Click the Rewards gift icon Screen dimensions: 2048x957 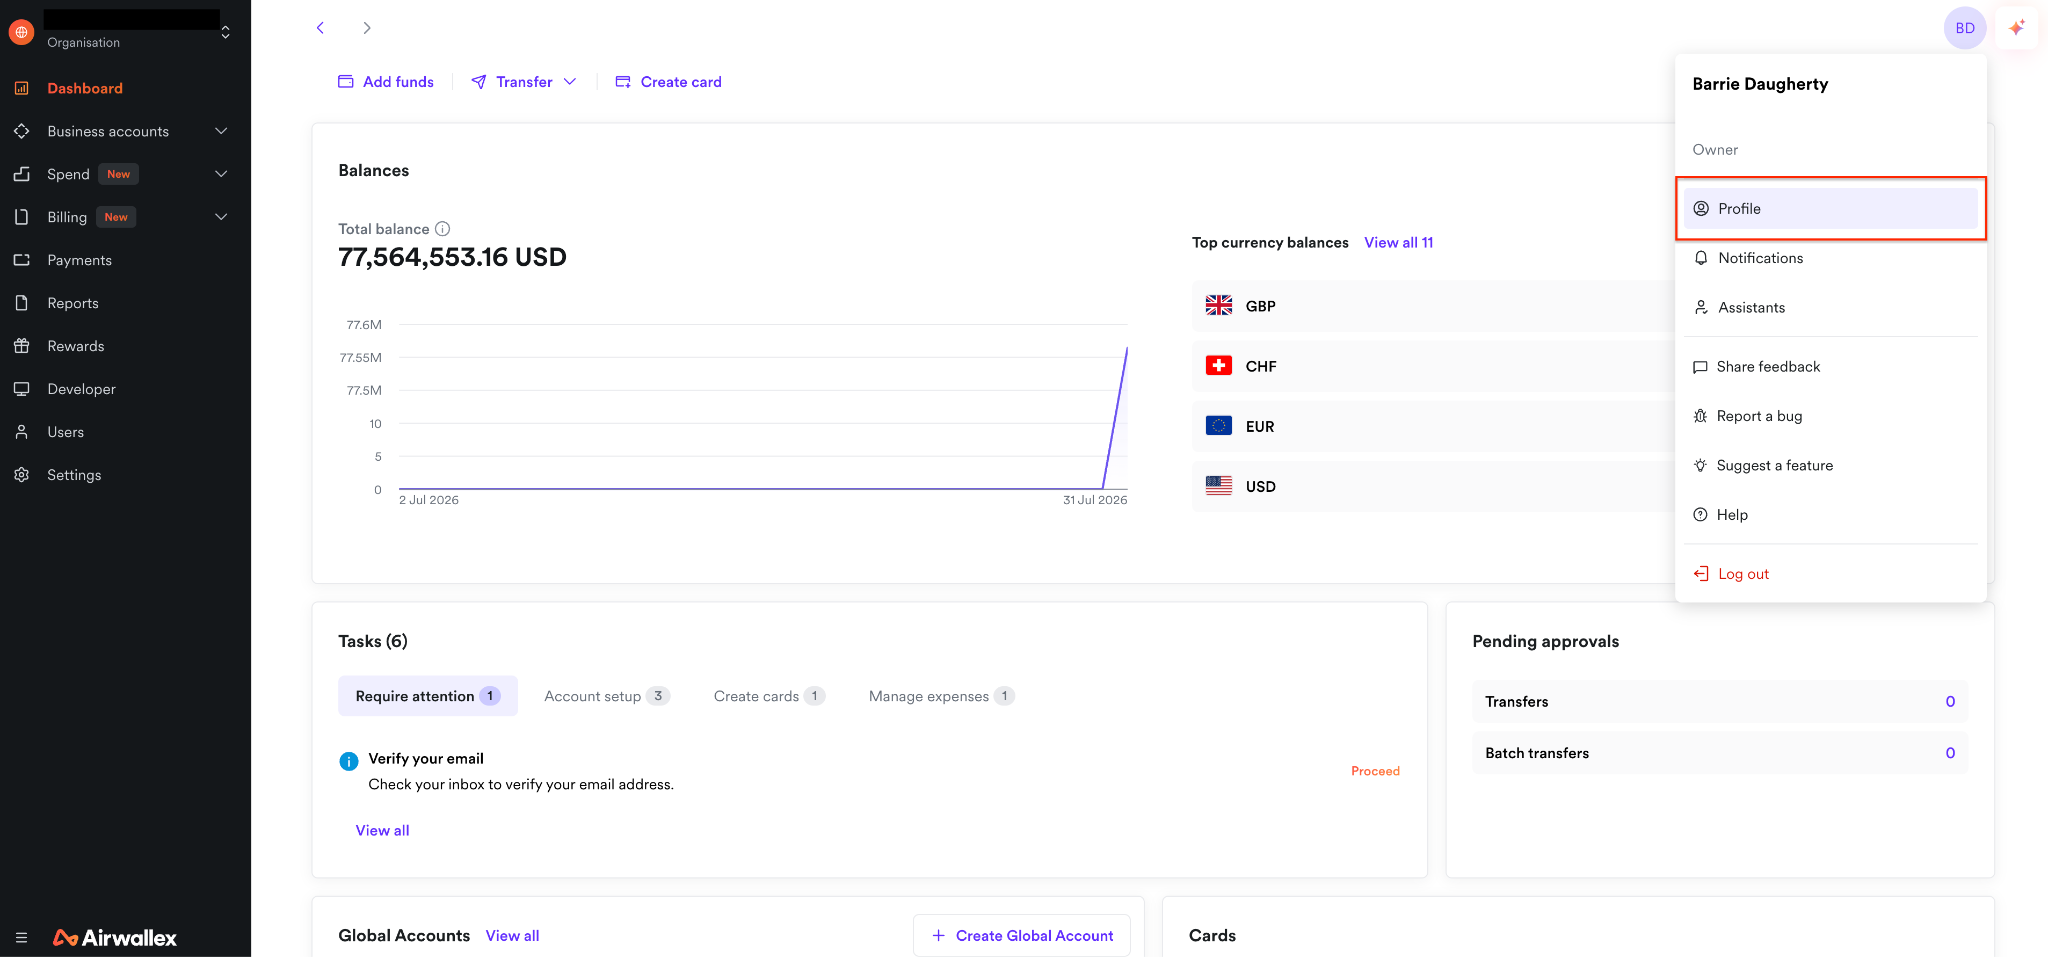tap(21, 346)
